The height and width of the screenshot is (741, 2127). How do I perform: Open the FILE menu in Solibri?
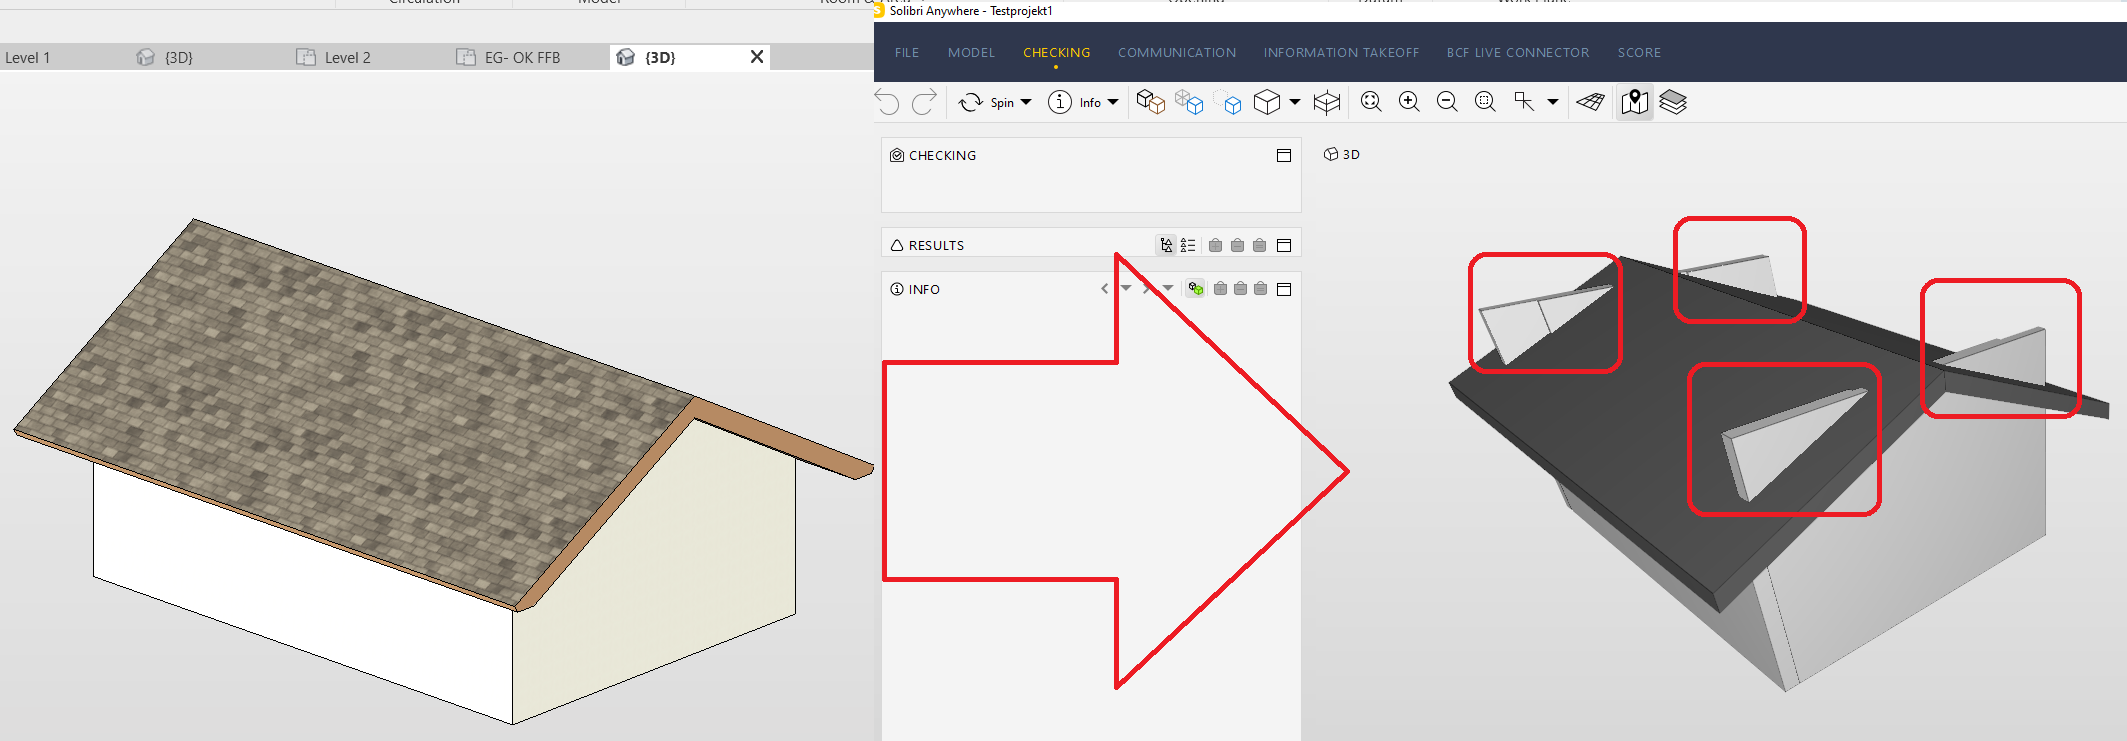coord(907,53)
